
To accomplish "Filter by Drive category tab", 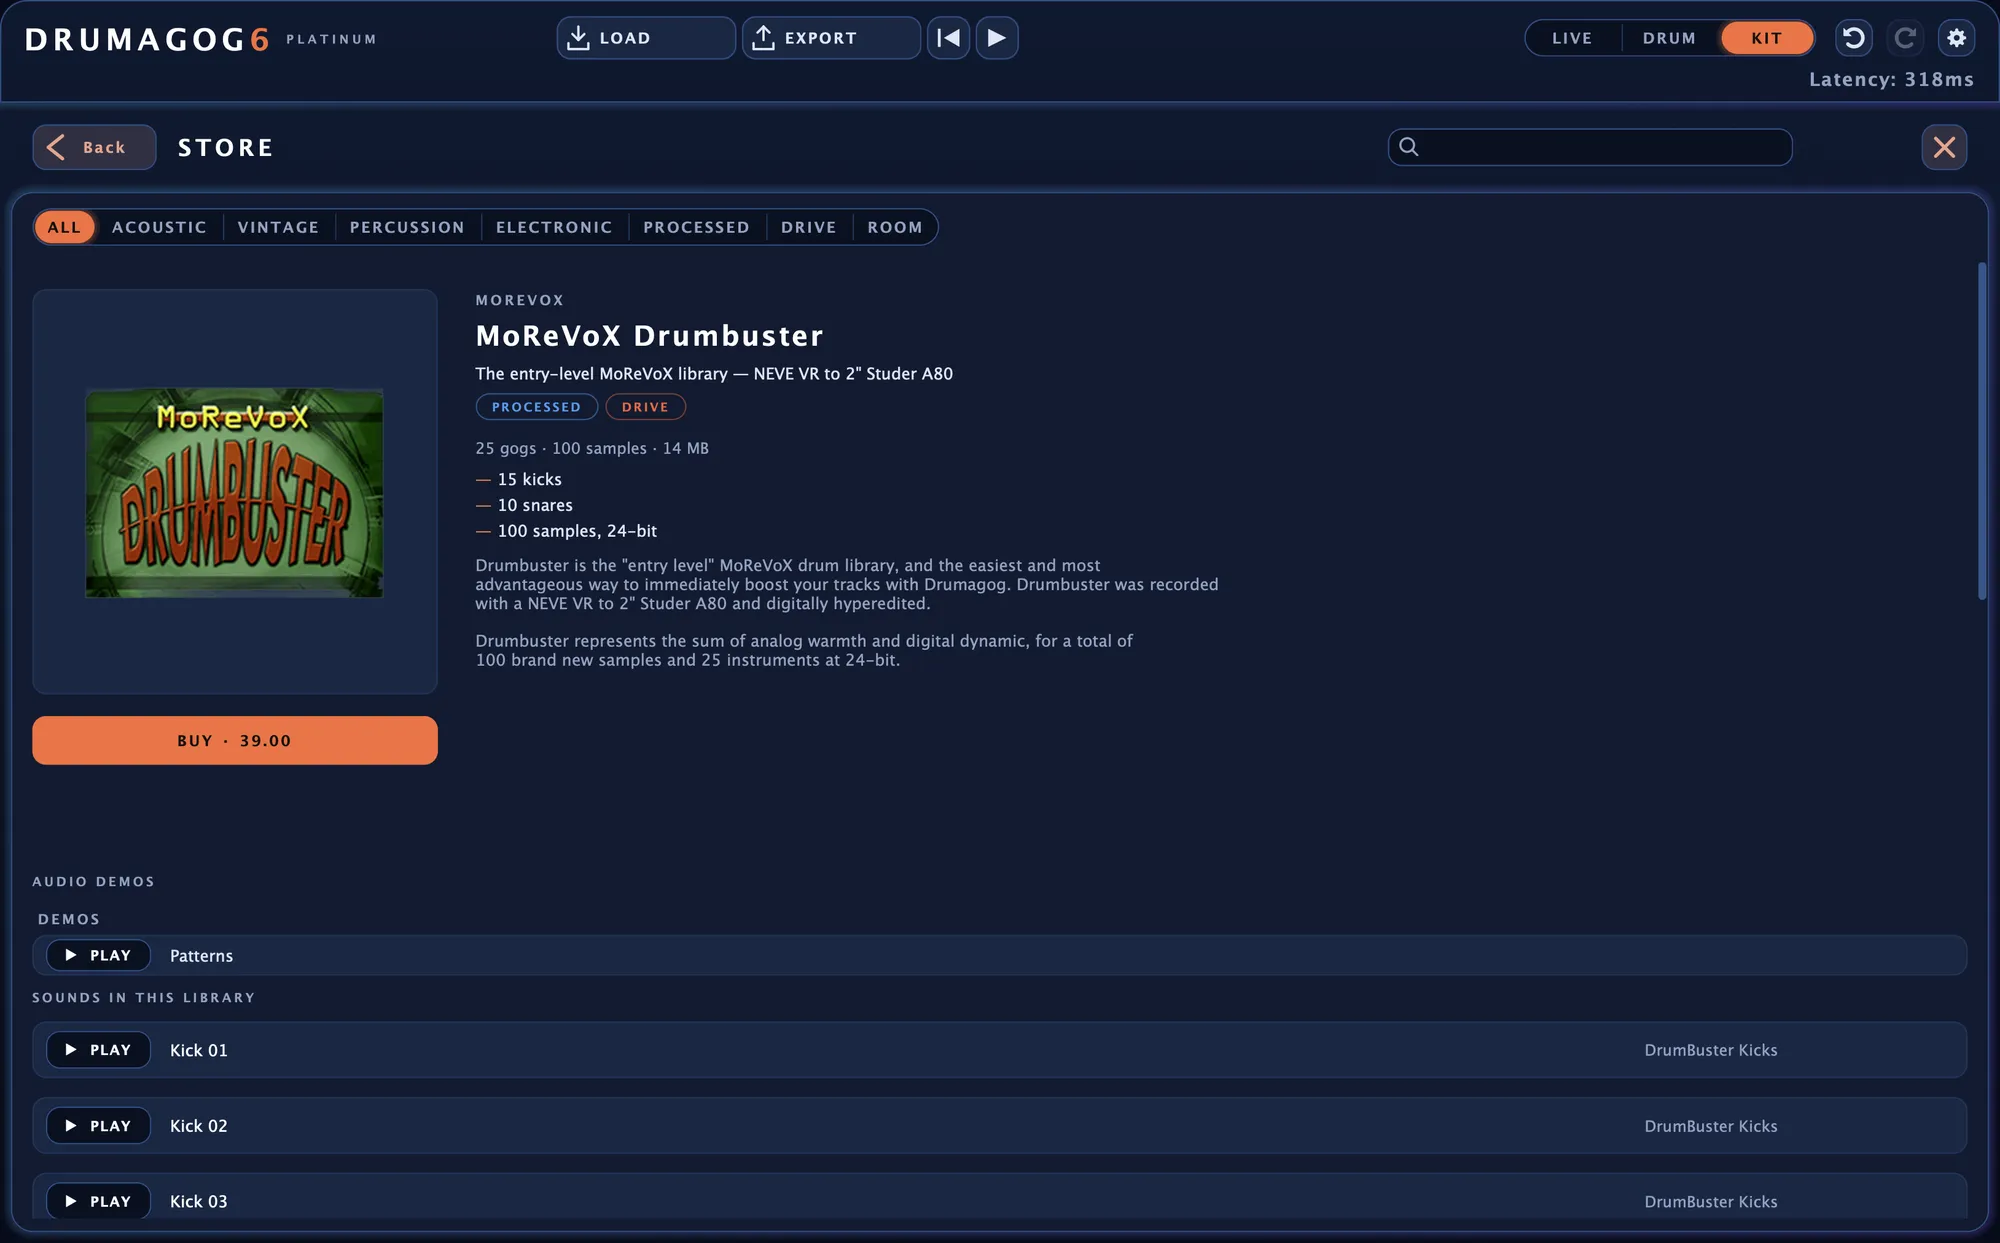I will tap(808, 227).
